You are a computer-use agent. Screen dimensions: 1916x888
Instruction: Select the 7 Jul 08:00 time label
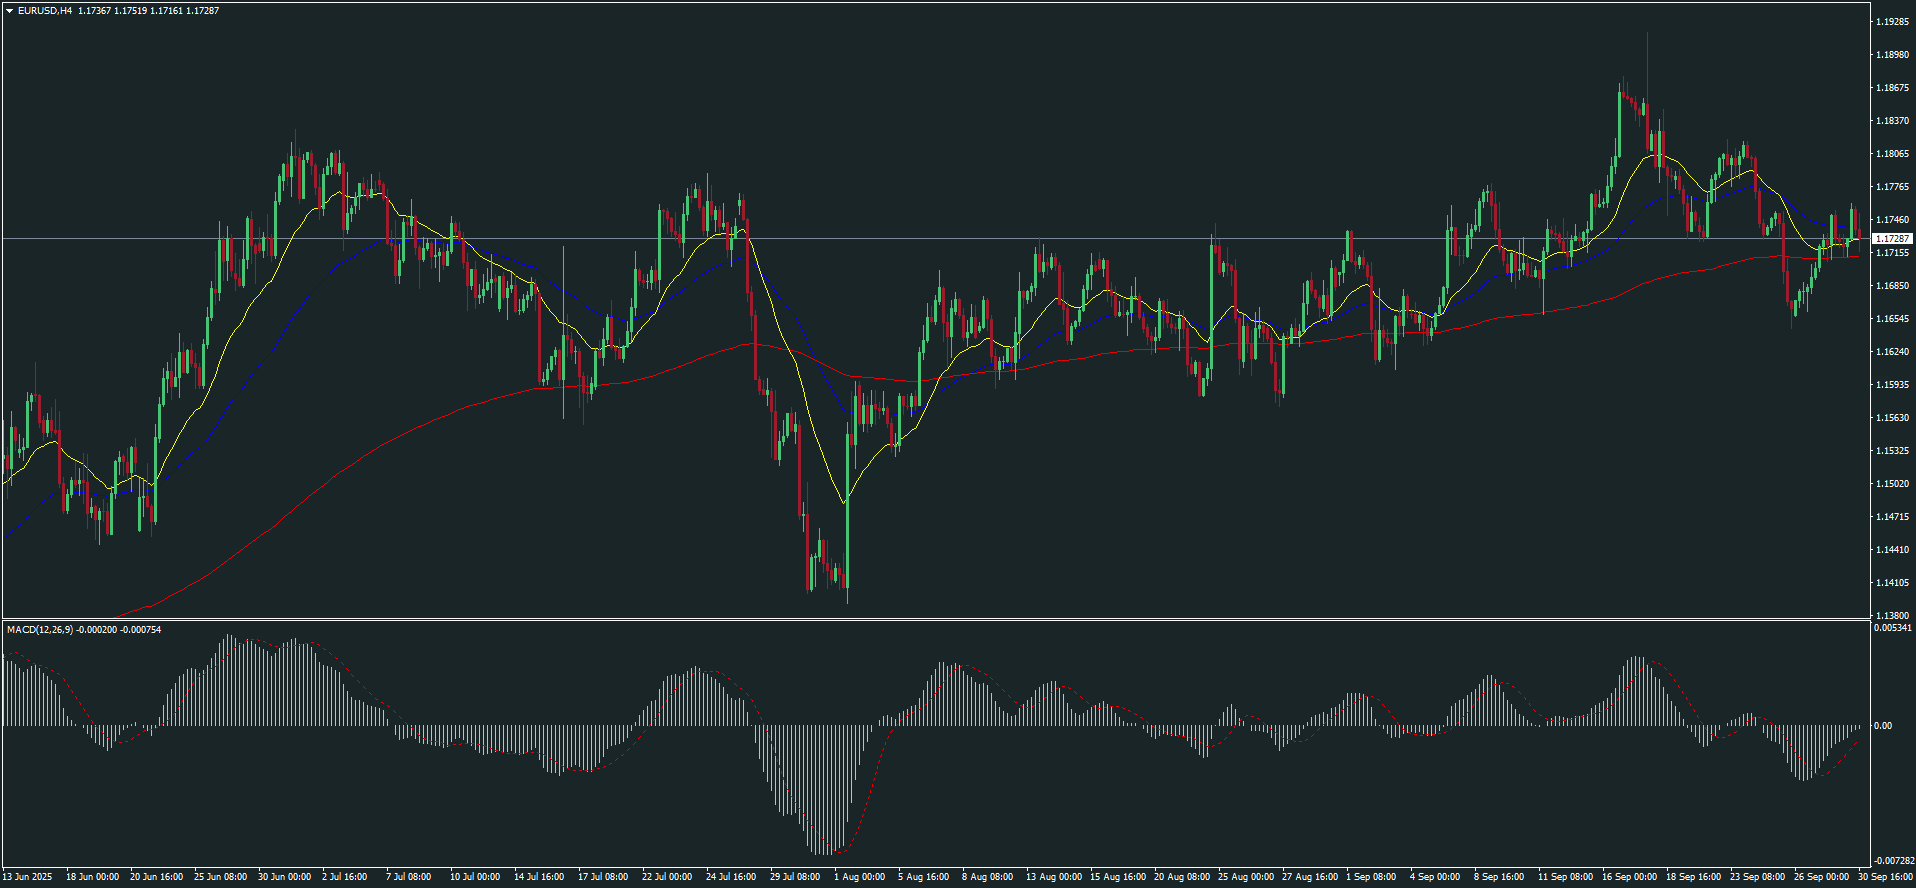[x=408, y=877]
